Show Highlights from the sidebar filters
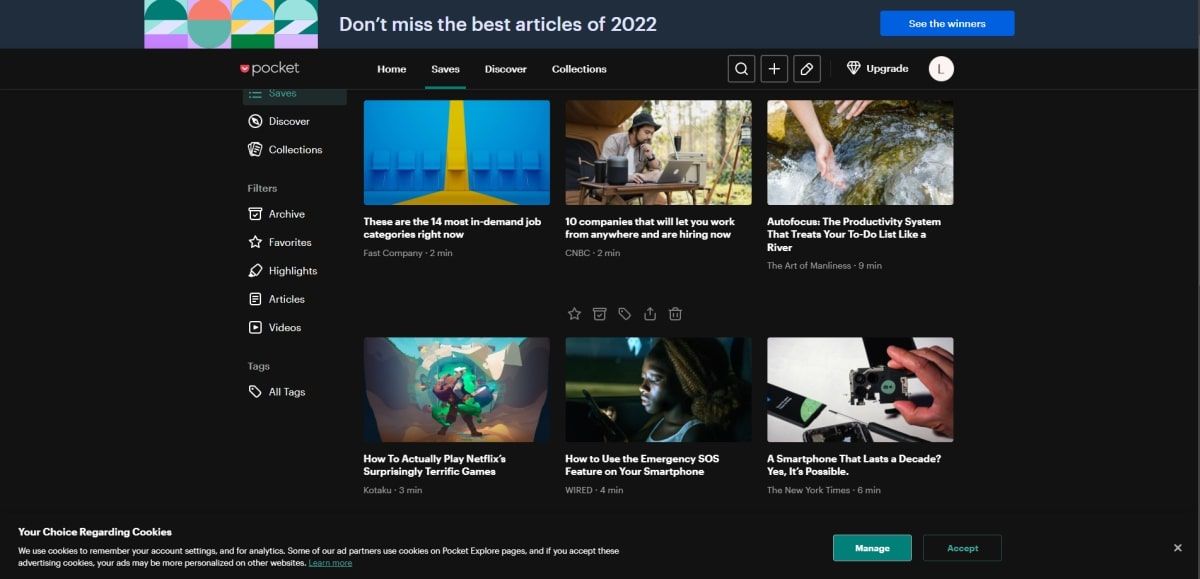Image resolution: width=1200 pixels, height=579 pixels. click(292, 271)
